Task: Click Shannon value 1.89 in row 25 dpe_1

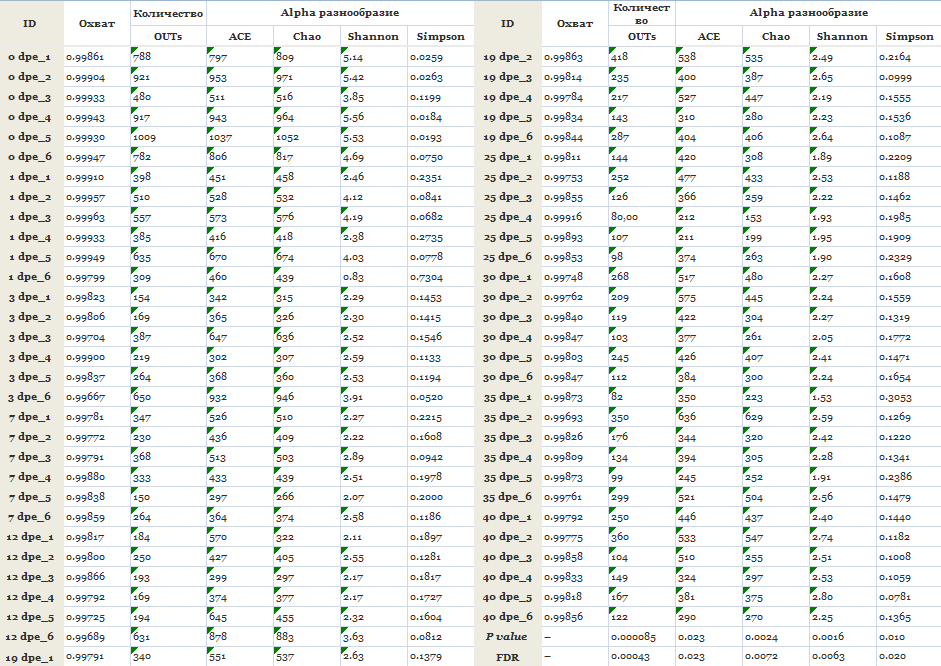Action: (x=822, y=157)
